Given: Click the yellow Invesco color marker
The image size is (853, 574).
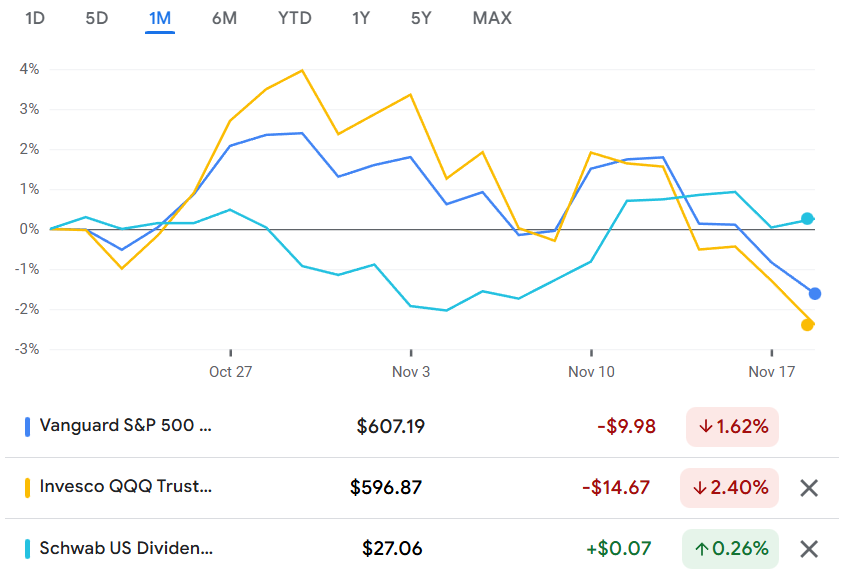Looking at the screenshot, I should [x=27, y=488].
